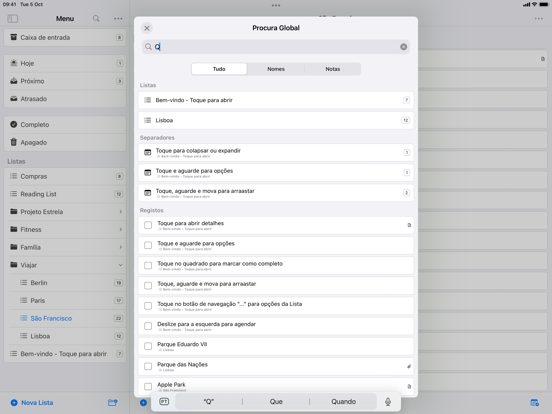The height and width of the screenshot is (414, 552).
Task: Tap the PT keyboard language icon
Action: coord(164,401)
